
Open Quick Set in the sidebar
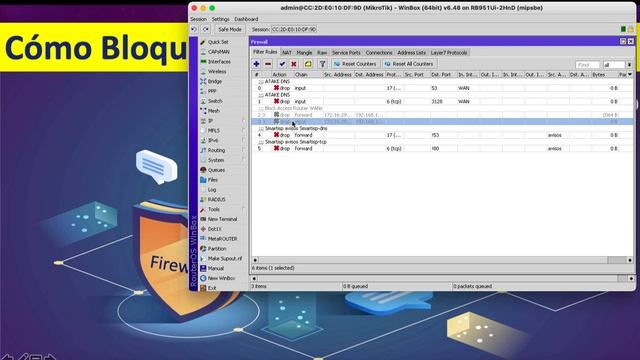(x=218, y=42)
